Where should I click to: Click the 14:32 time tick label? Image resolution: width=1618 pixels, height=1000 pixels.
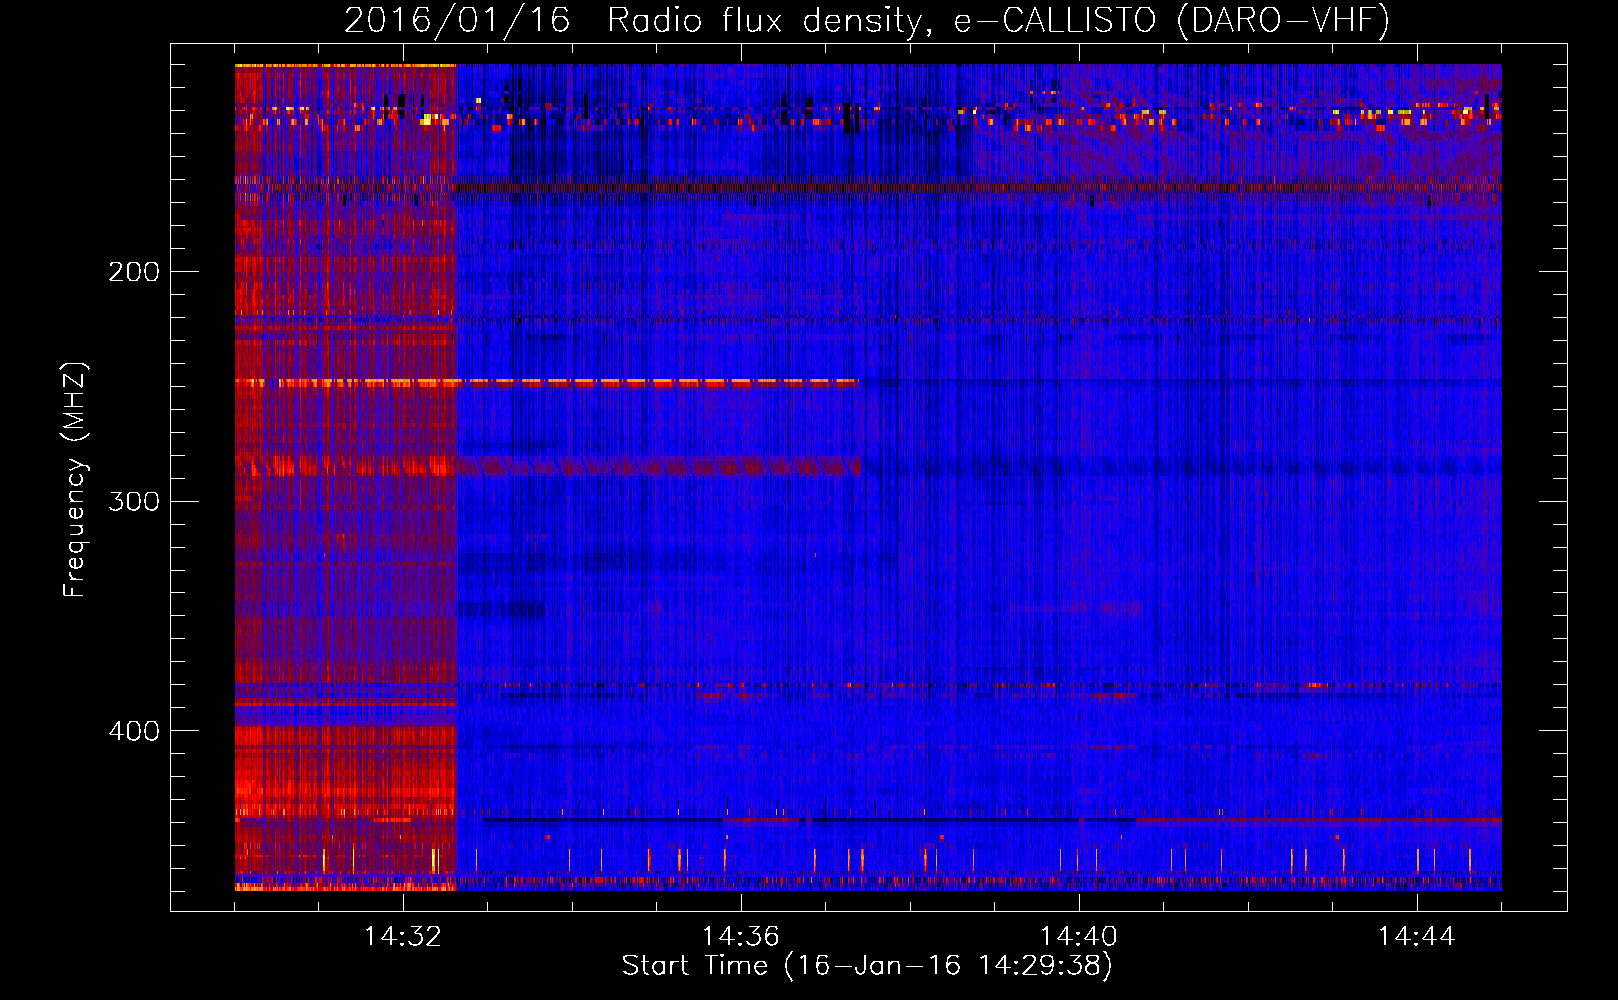[403, 937]
